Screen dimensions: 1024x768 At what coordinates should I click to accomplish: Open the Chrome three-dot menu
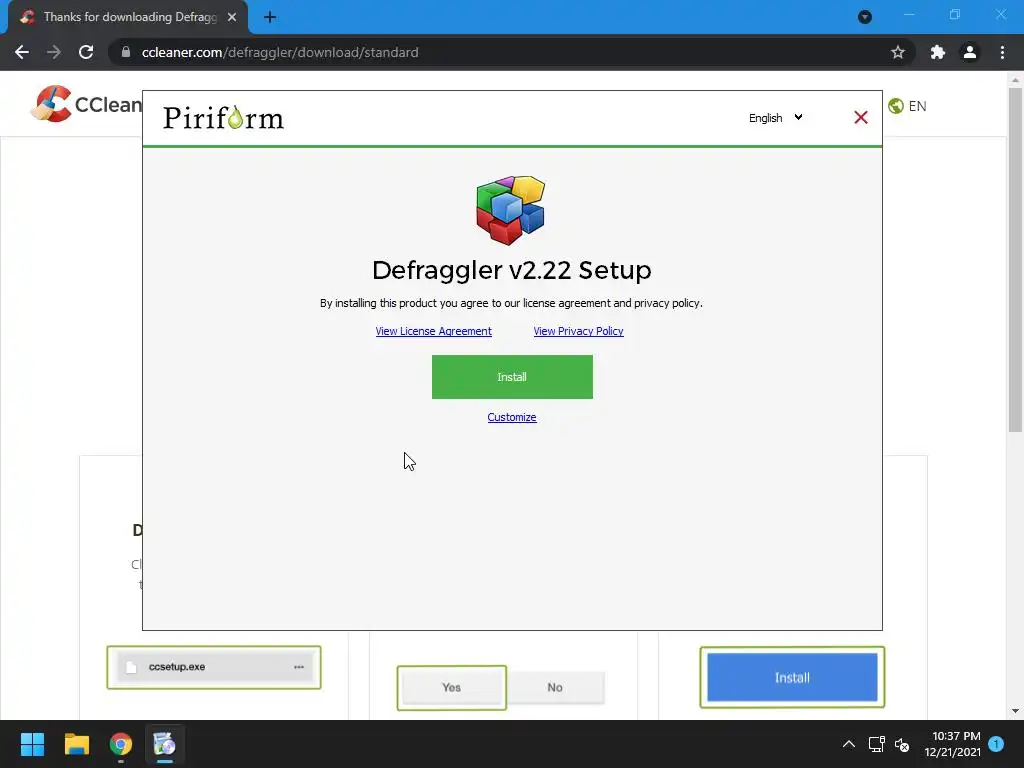click(1002, 52)
